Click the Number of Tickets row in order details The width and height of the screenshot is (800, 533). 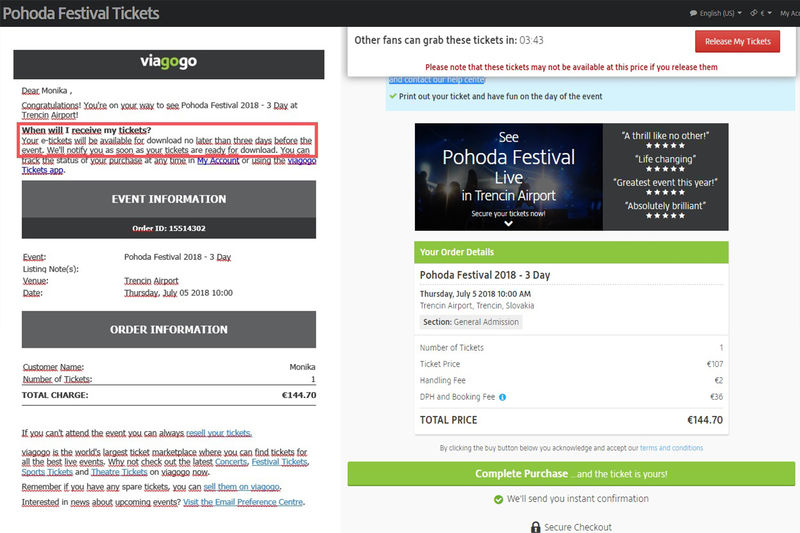(x=571, y=348)
